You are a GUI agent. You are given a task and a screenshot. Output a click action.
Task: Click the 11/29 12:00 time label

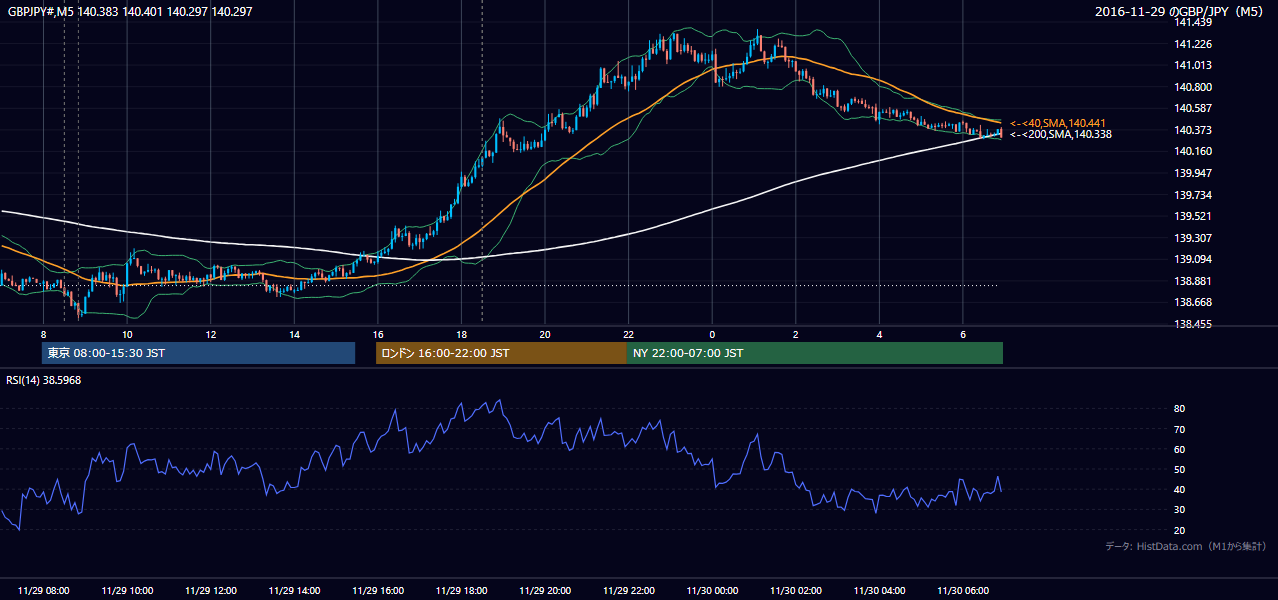coord(210,590)
